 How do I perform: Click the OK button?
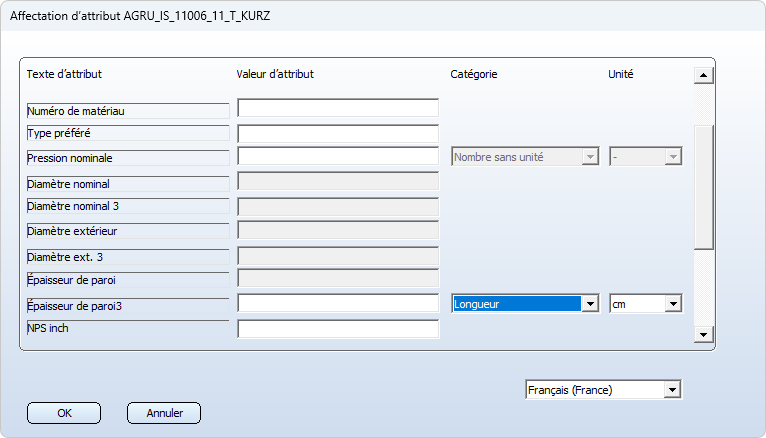[x=64, y=412]
